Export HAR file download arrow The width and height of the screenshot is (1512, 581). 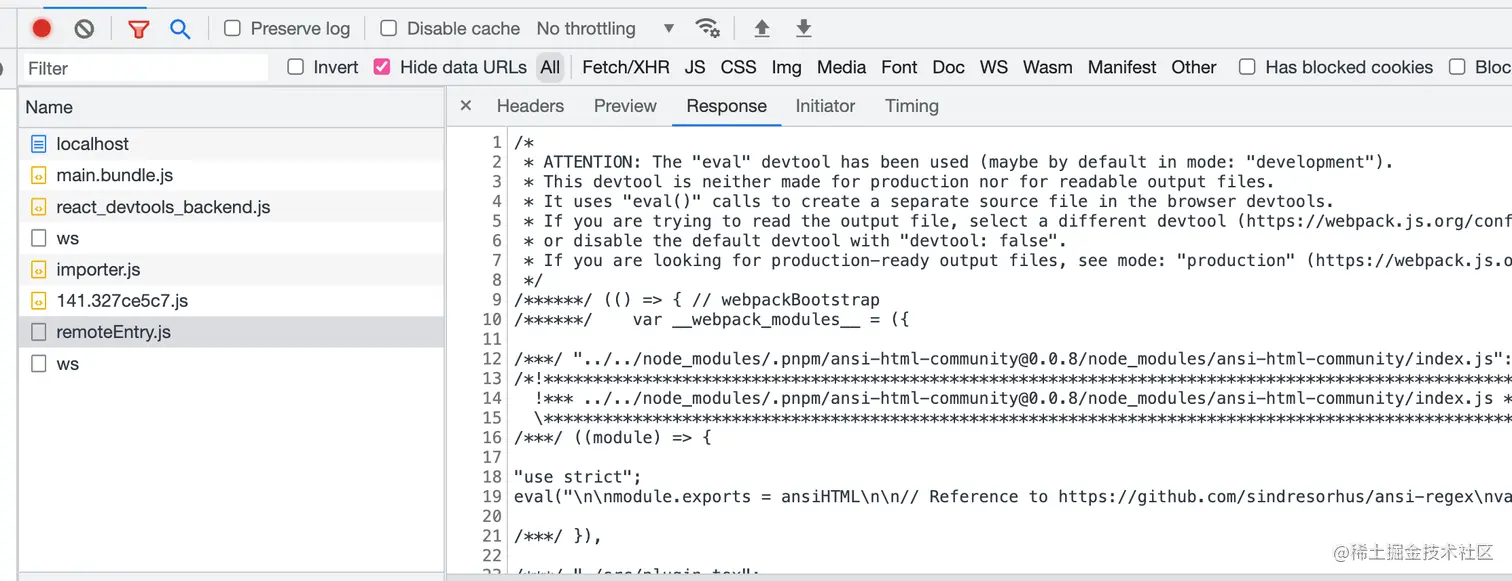point(804,28)
